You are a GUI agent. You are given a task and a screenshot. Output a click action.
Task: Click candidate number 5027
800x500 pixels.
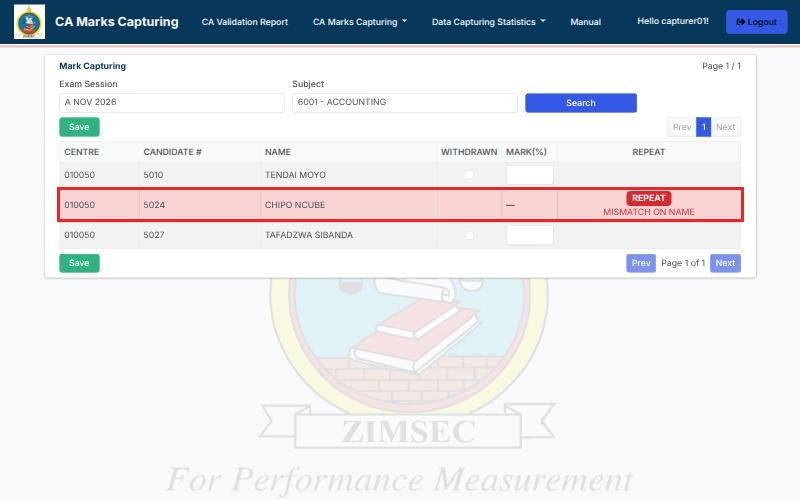coord(154,235)
